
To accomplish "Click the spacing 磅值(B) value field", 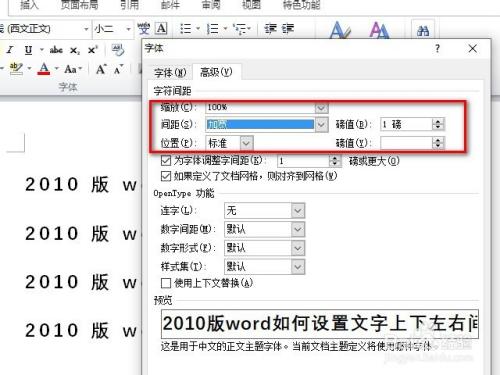I will click(406, 125).
